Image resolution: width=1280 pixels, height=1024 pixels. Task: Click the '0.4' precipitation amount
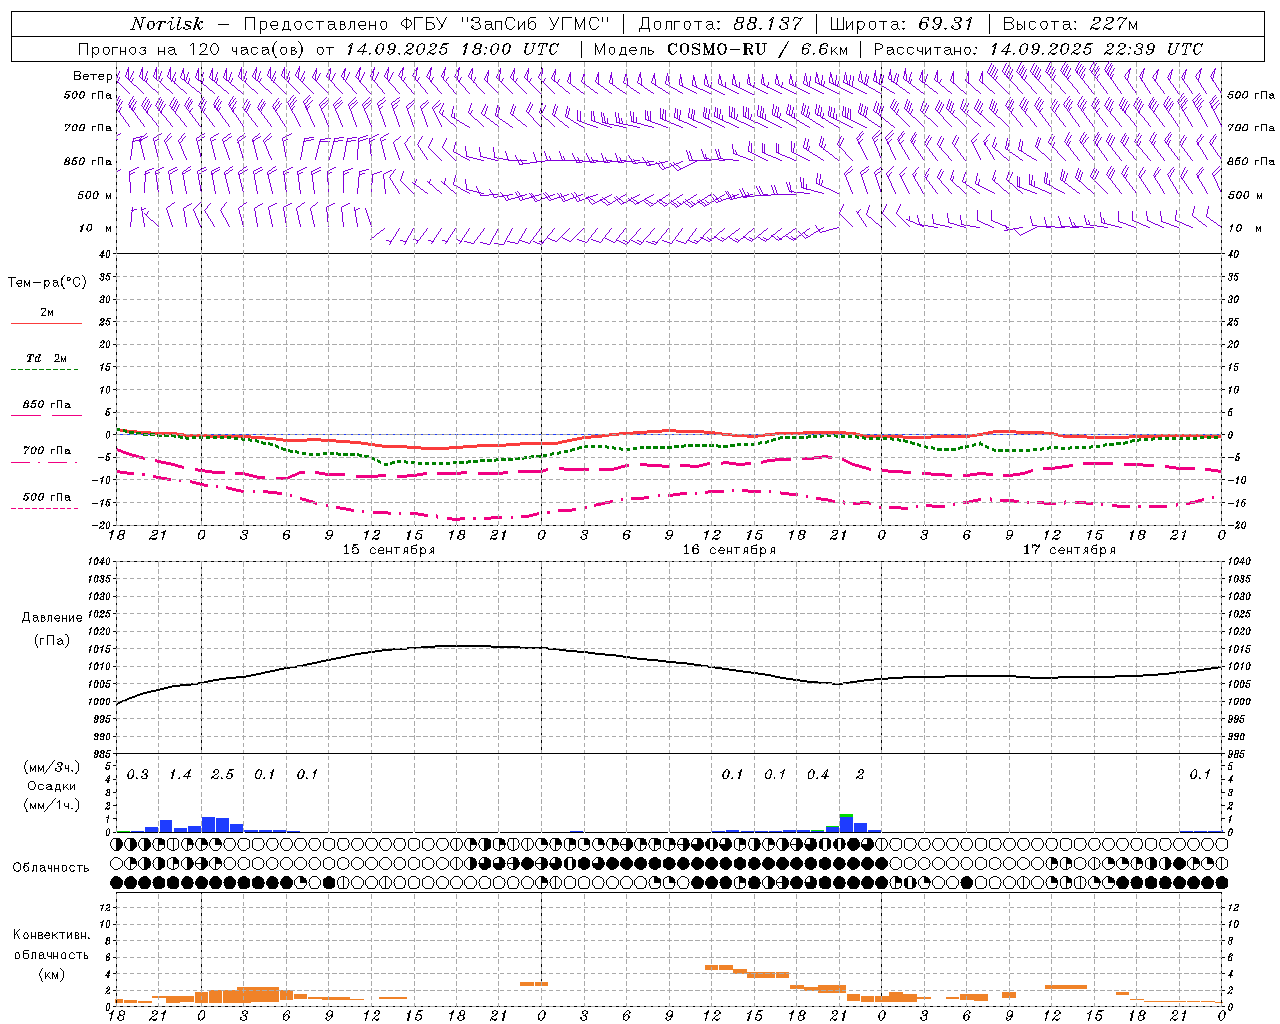click(x=818, y=775)
